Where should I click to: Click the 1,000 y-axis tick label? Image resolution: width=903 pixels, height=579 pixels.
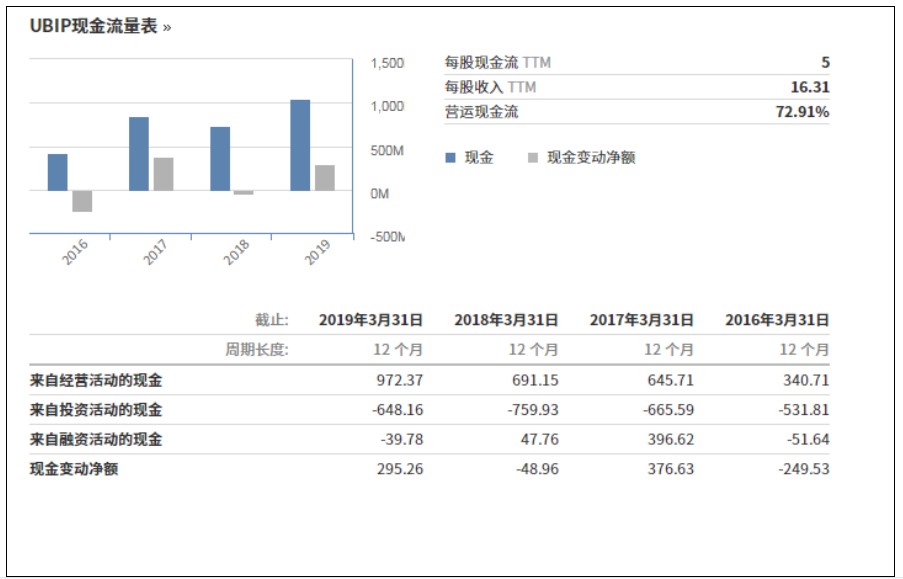(x=387, y=106)
